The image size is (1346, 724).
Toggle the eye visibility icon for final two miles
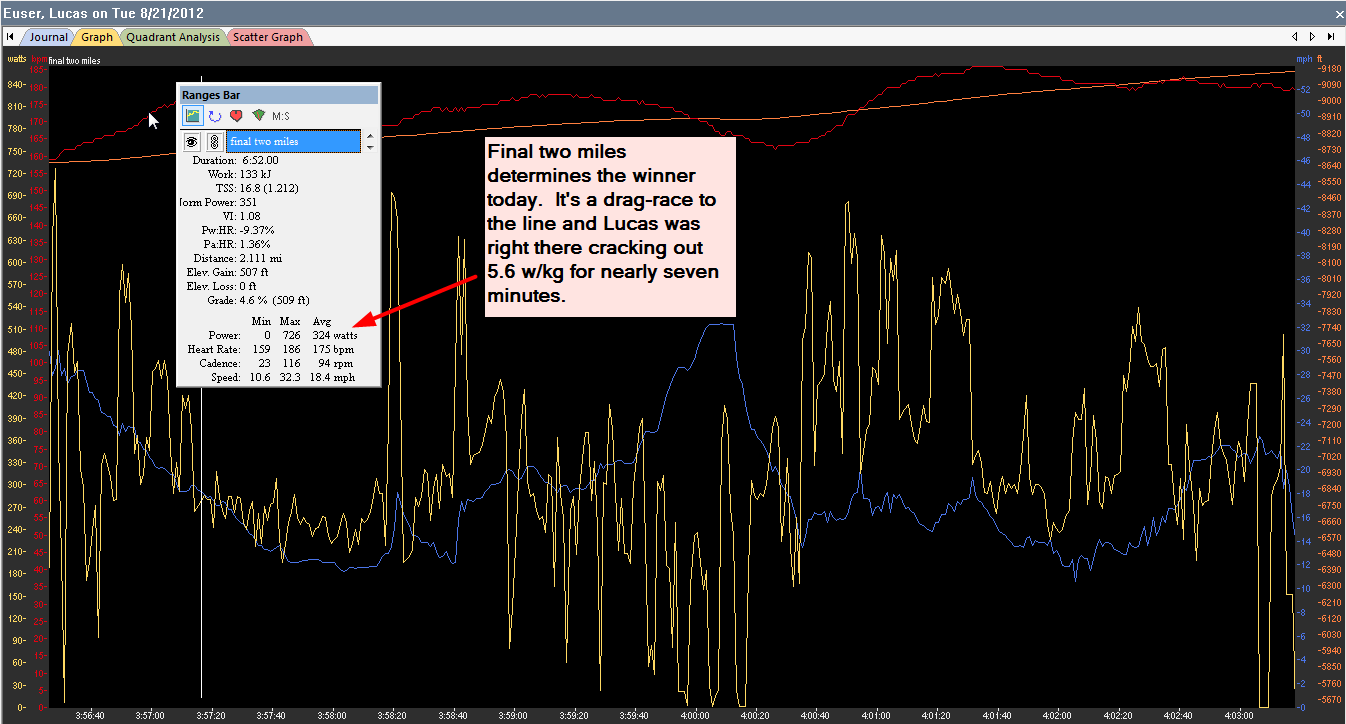pos(191,141)
